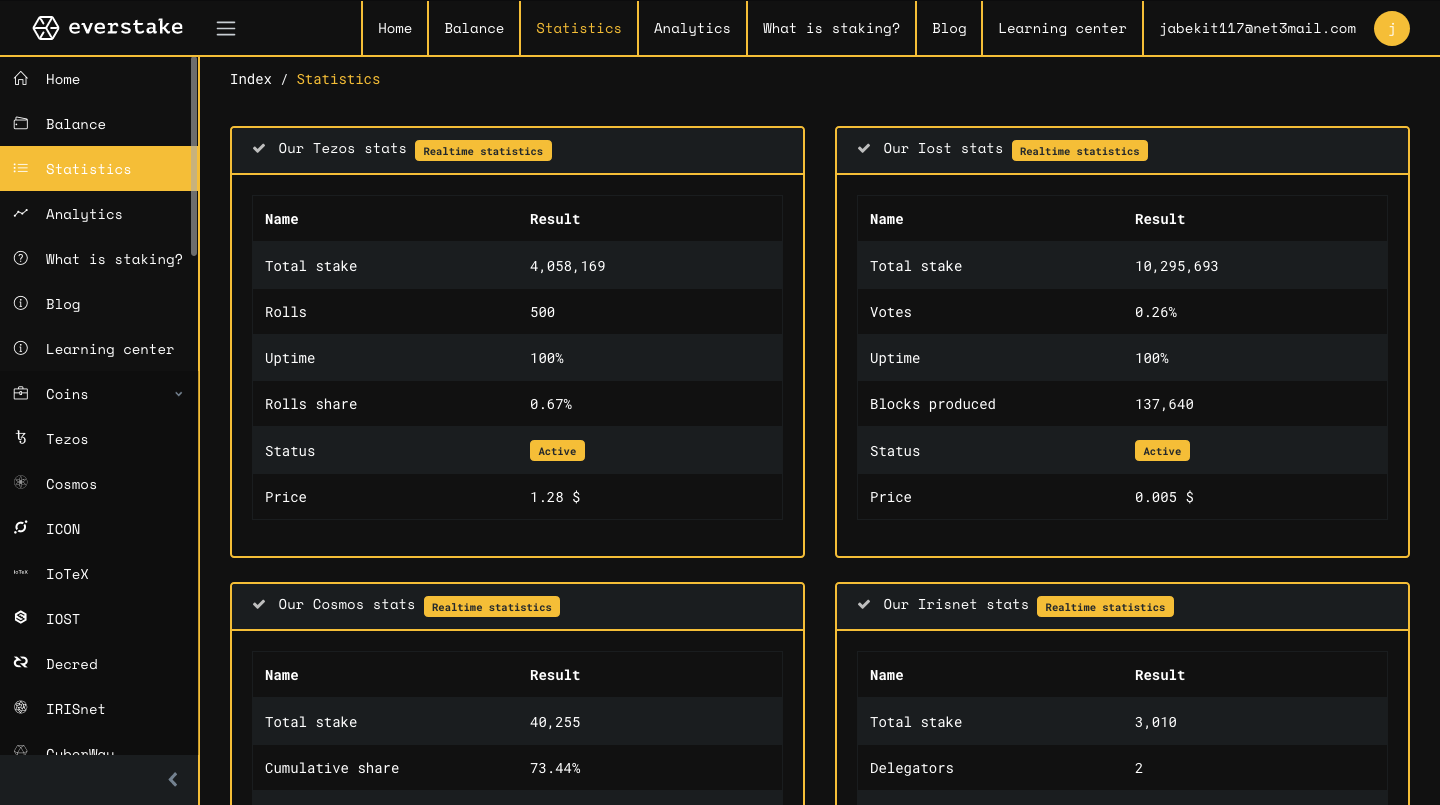The width and height of the screenshot is (1440, 805).
Task: Click the checkmark icon on Irisnet stats card
Action: 864,605
